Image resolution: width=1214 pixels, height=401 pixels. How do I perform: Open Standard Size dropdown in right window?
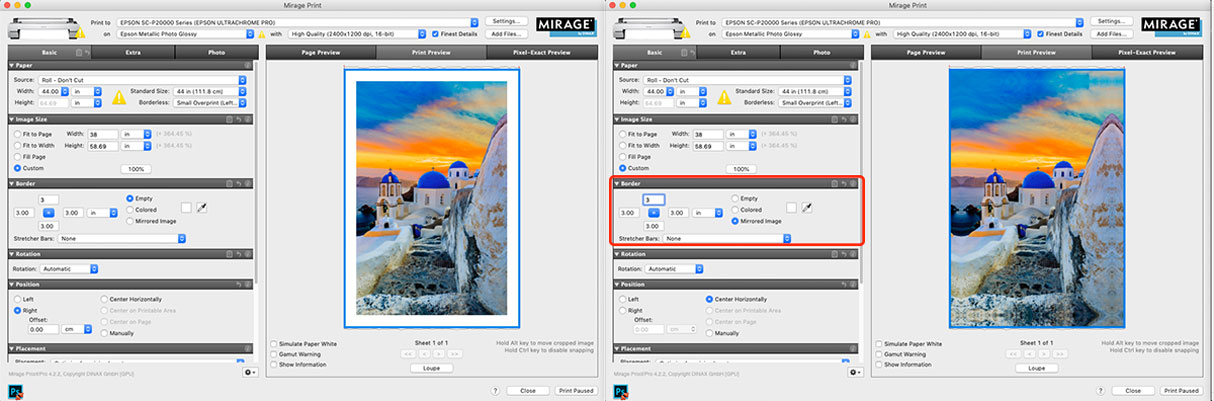point(816,91)
